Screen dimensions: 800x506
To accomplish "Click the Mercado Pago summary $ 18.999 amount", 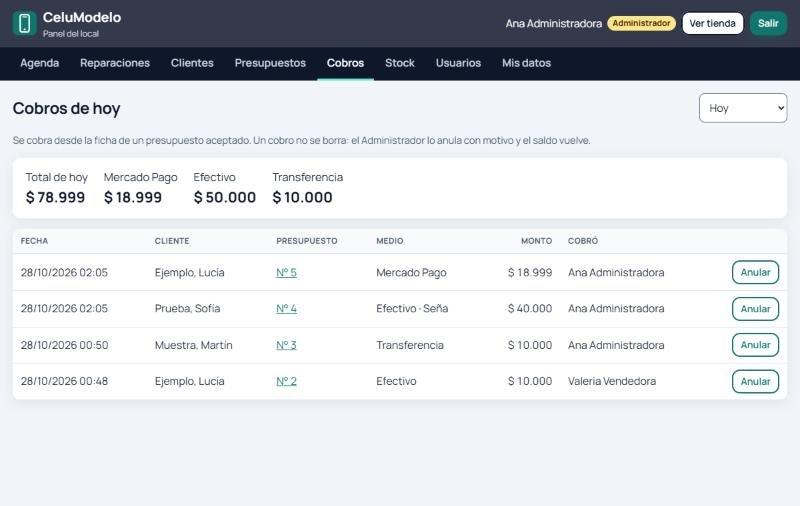I will coord(133,197).
